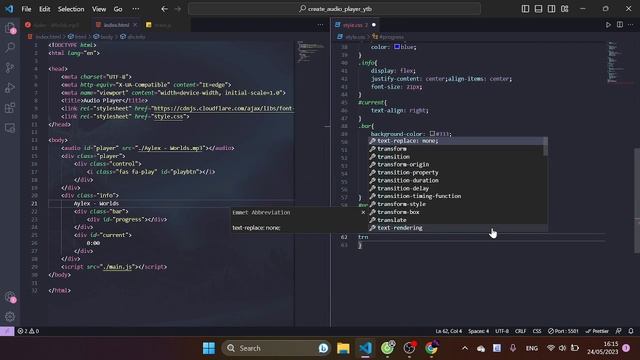Image resolution: width=640 pixels, height=360 pixels.
Task: Click the Ln 62, Col 4 indicator
Action: [449, 331]
